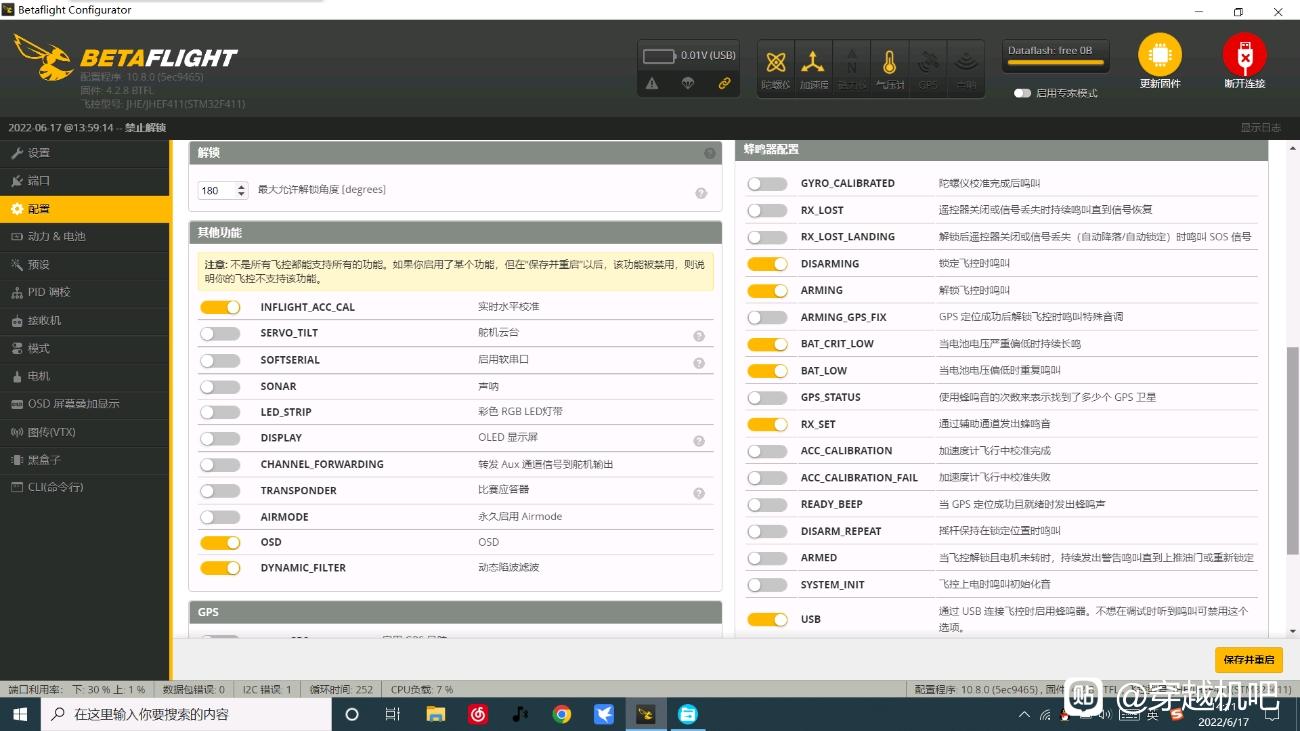Click the arming warning triangle icon
This screenshot has height=731, width=1300.
652,84
